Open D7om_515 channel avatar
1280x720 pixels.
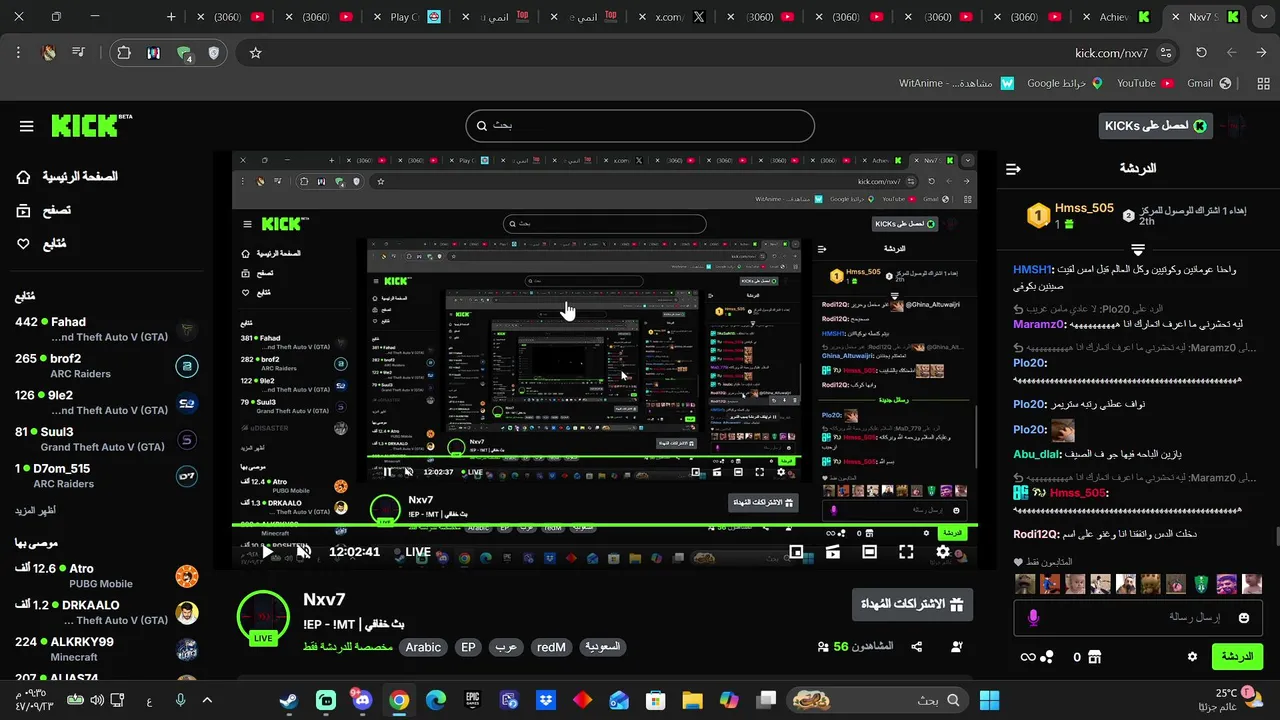(187, 476)
